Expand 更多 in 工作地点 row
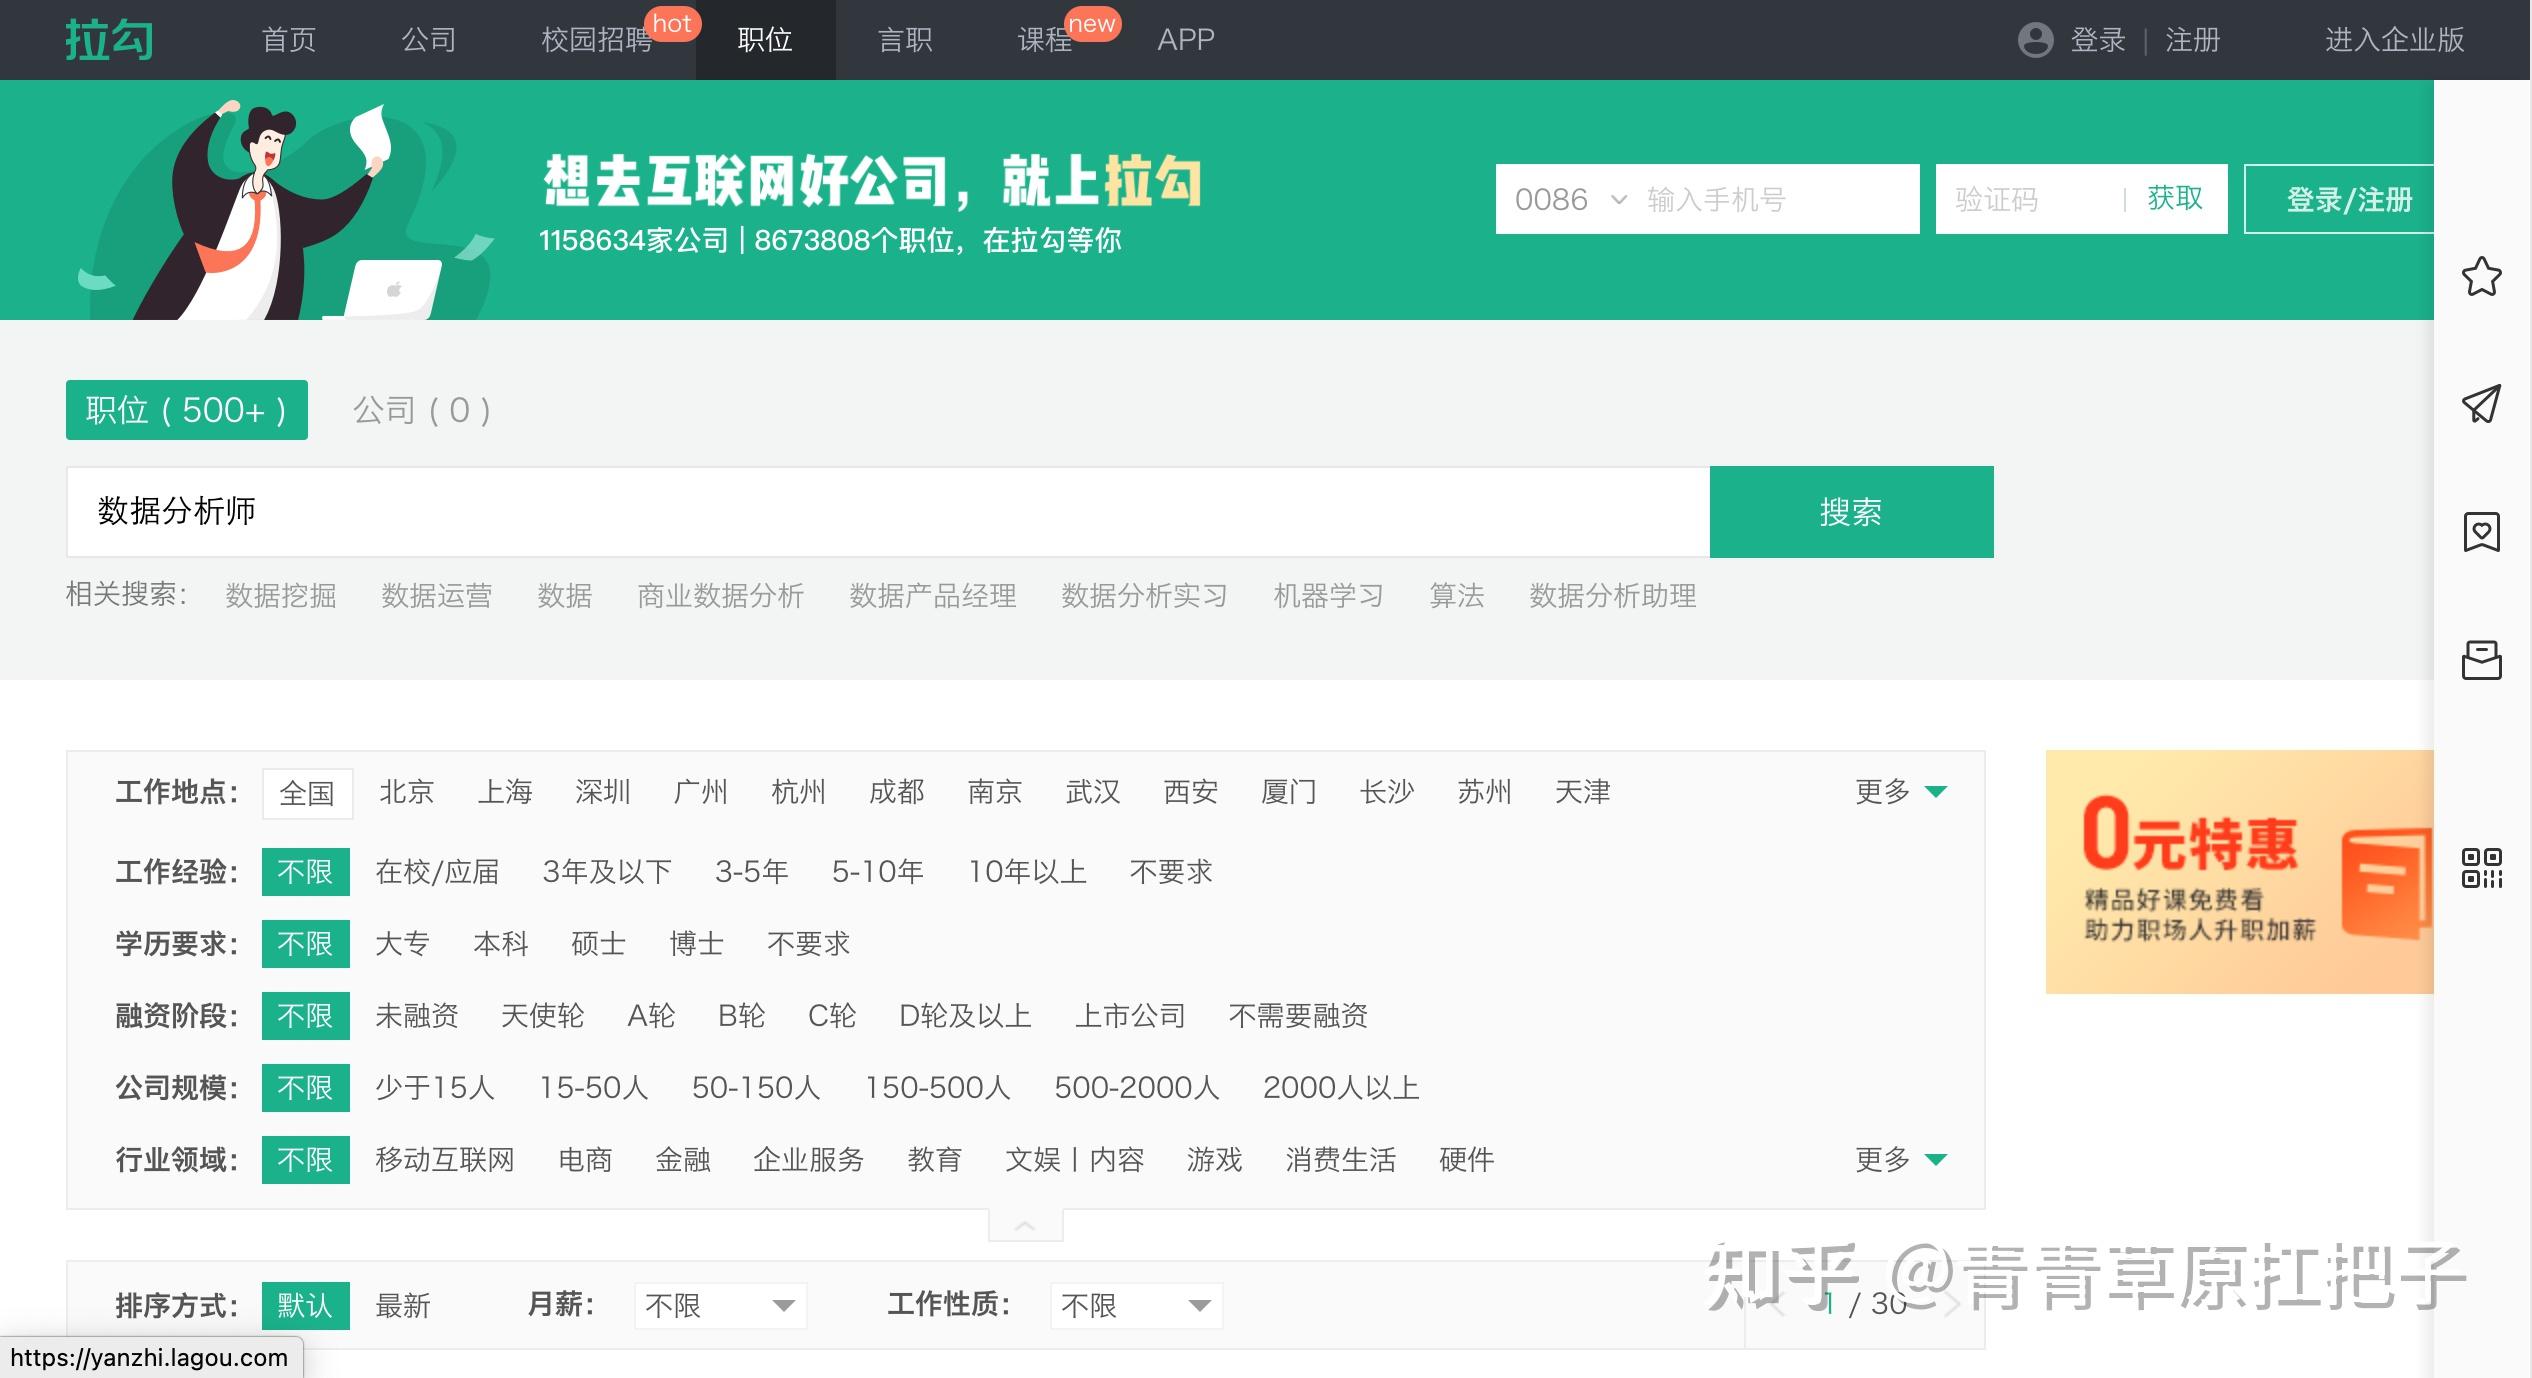2532x1378 pixels. coord(1900,792)
